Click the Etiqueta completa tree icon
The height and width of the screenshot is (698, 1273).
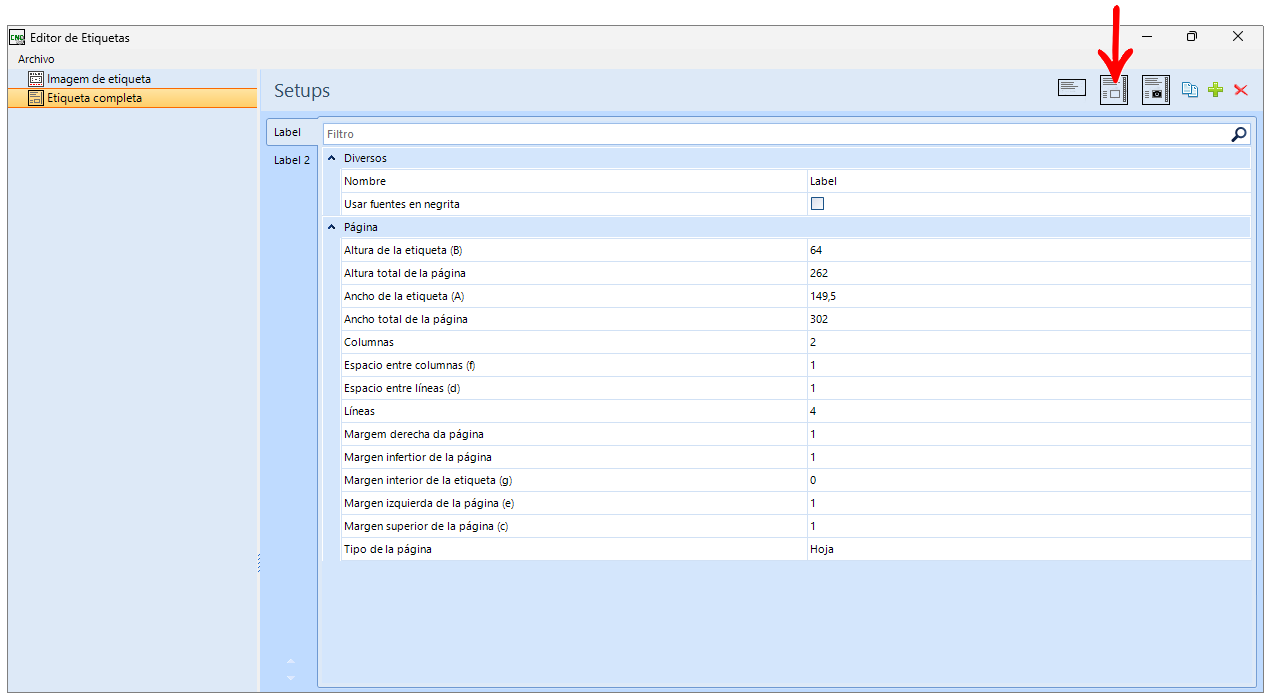pyautogui.click(x=36, y=98)
